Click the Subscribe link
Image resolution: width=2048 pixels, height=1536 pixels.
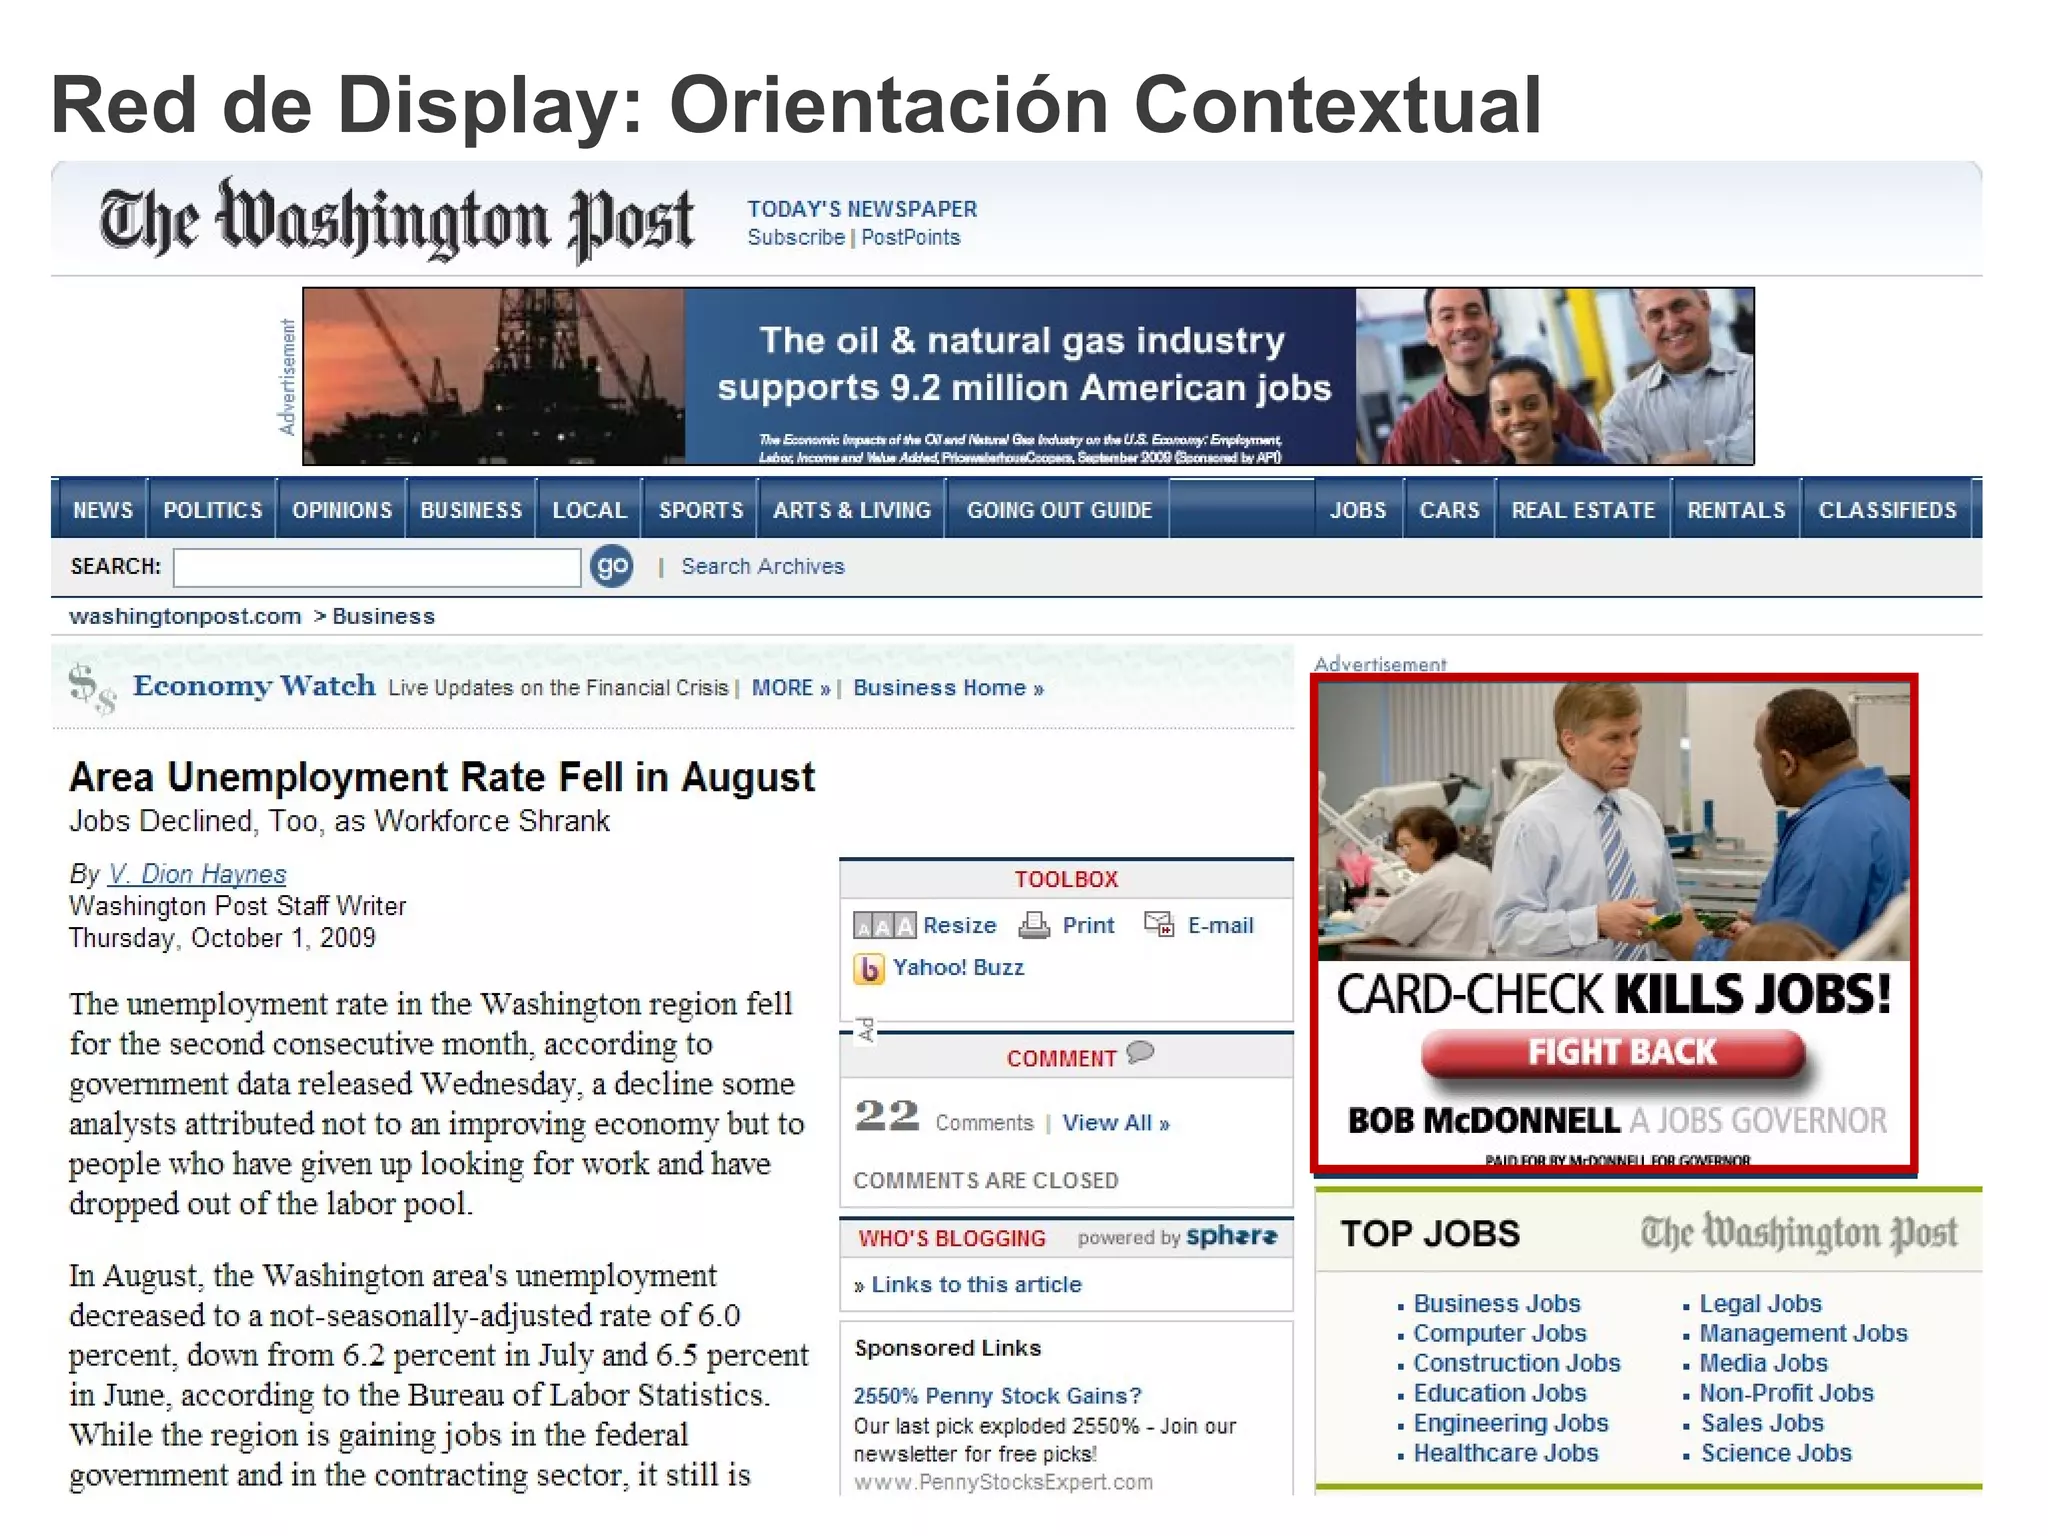[796, 237]
